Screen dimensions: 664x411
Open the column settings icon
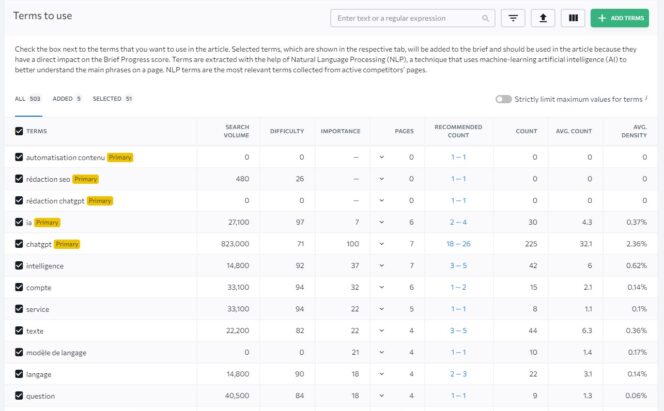point(573,18)
